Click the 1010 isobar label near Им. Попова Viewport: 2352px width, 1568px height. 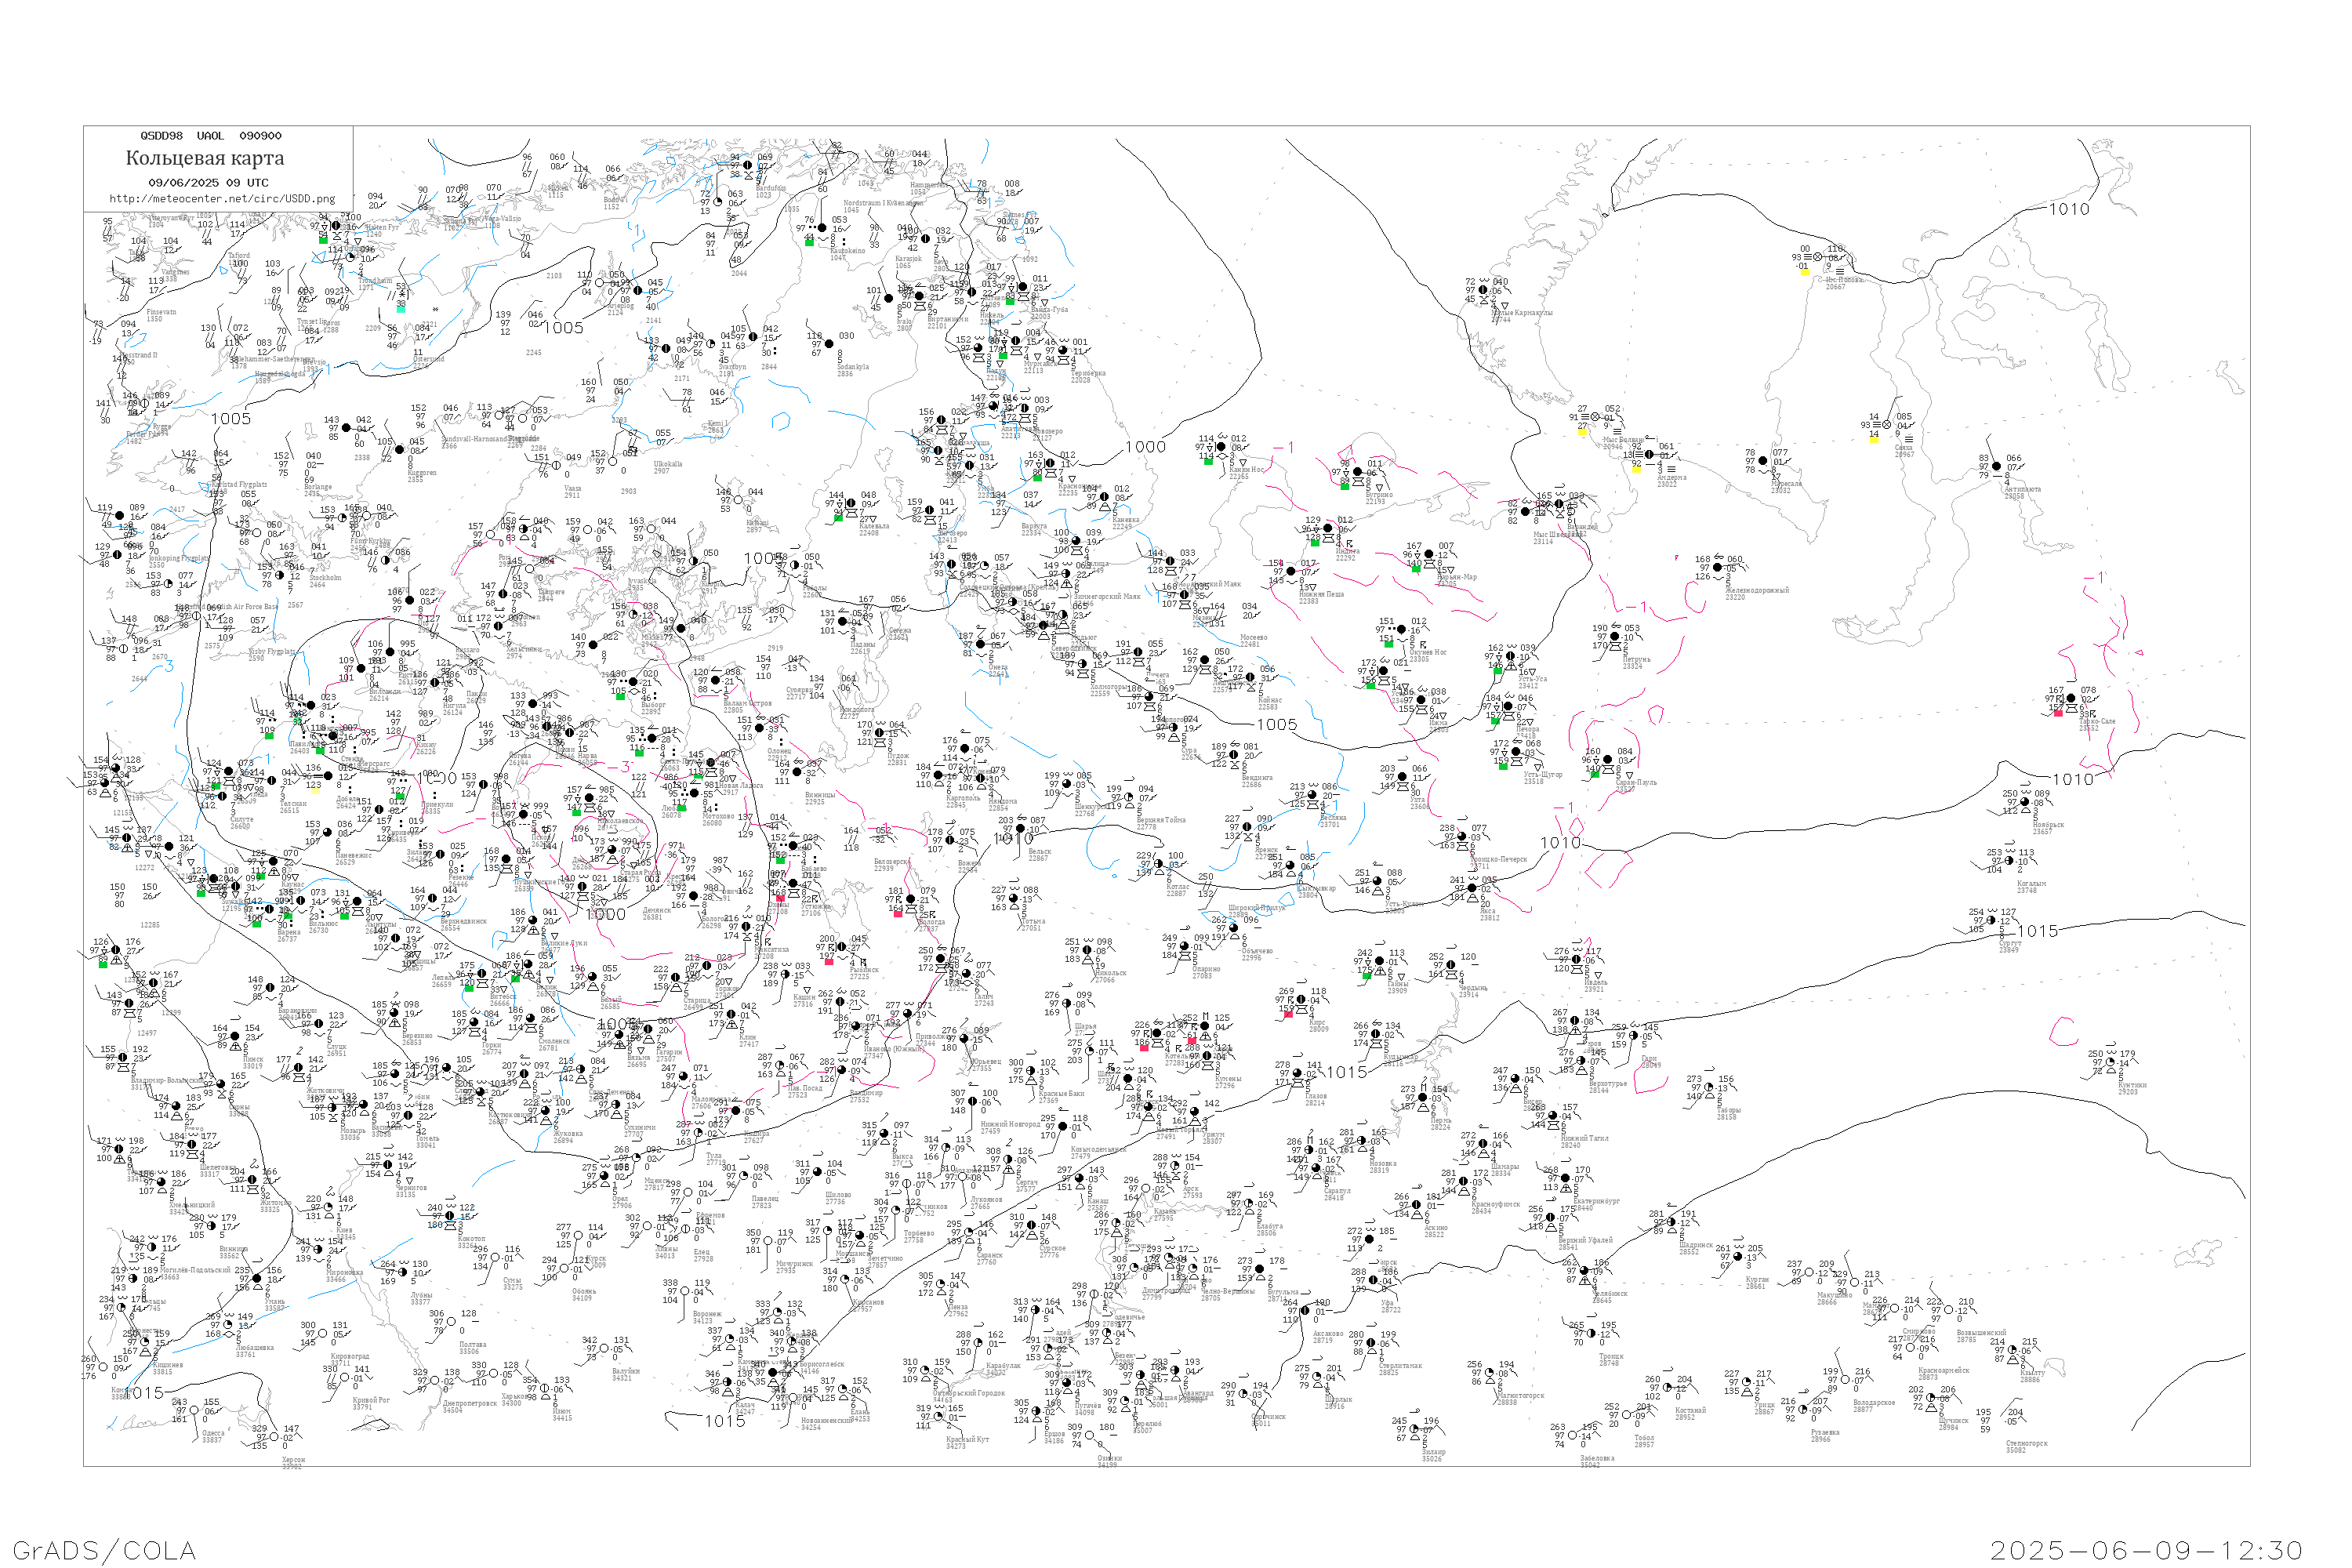[x=2070, y=209]
